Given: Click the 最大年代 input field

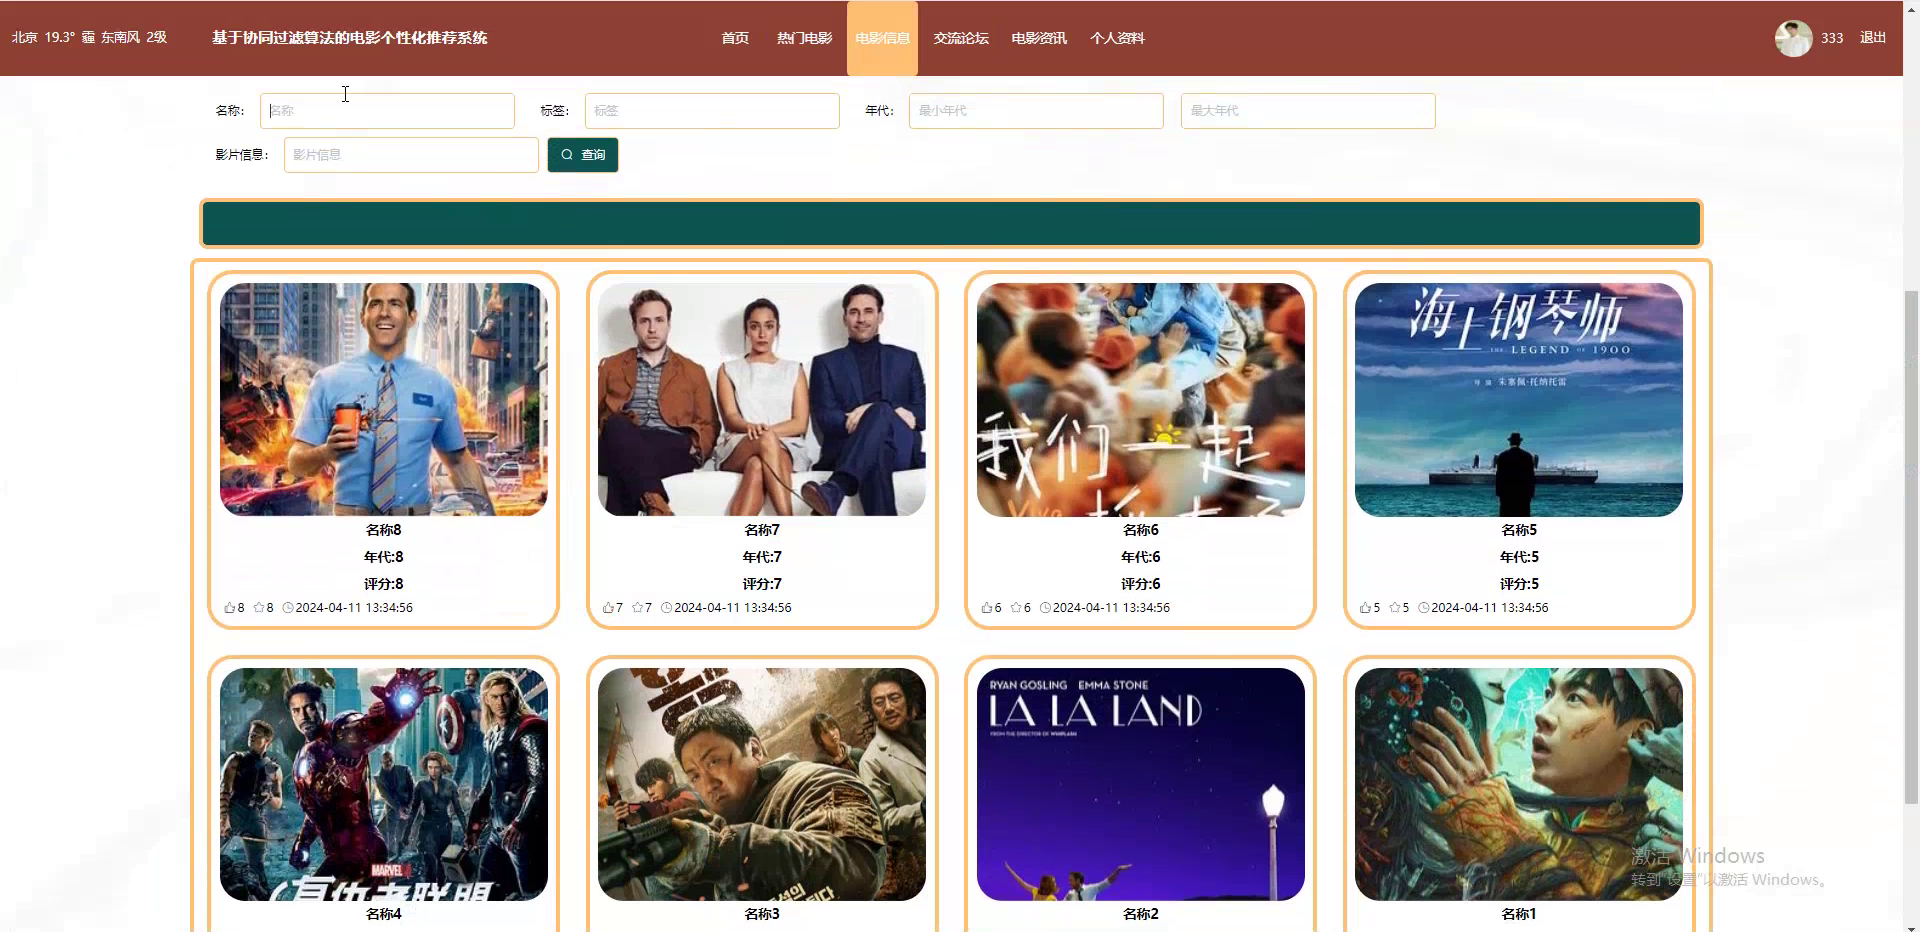Looking at the screenshot, I should 1308,111.
